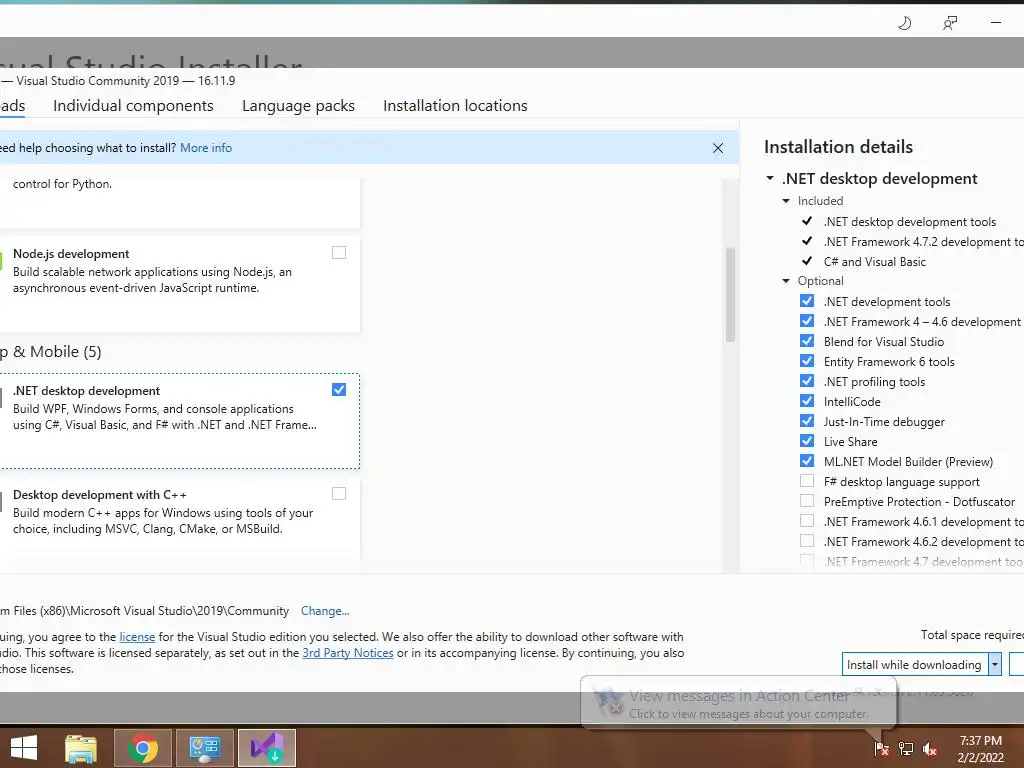The height and width of the screenshot is (768, 1024).
Task: Toggle the dark theme moon icon
Action: (x=904, y=24)
